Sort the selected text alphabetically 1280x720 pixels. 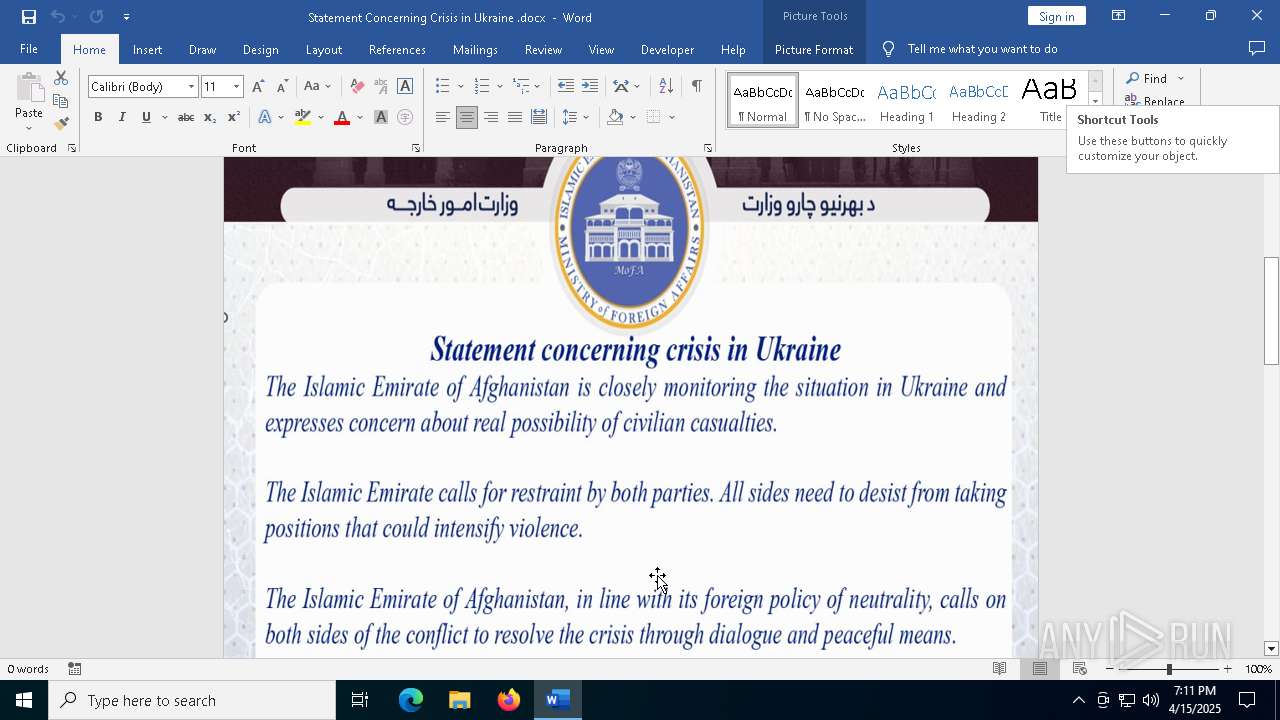tap(666, 87)
